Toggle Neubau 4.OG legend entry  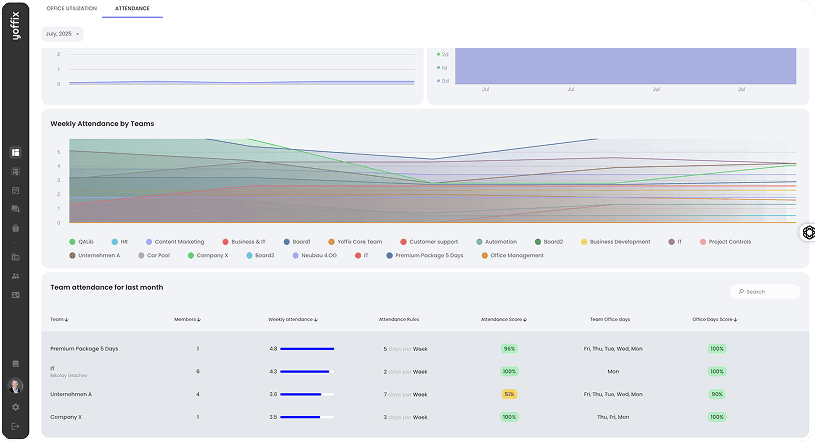(314, 255)
